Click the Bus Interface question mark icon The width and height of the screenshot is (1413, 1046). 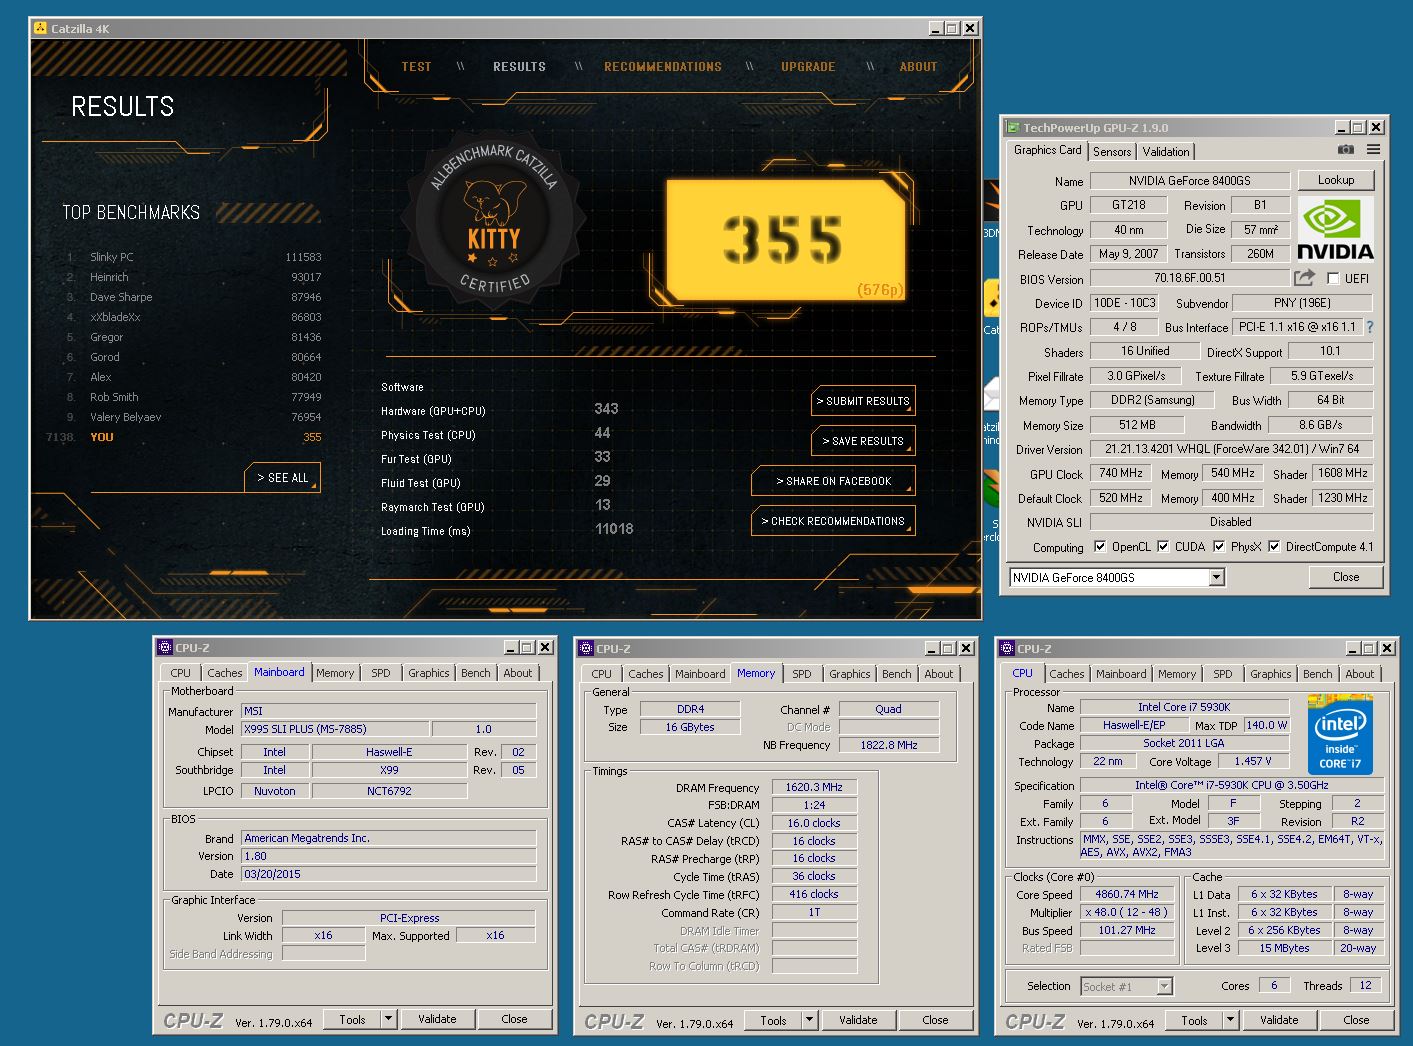[x=1369, y=327]
